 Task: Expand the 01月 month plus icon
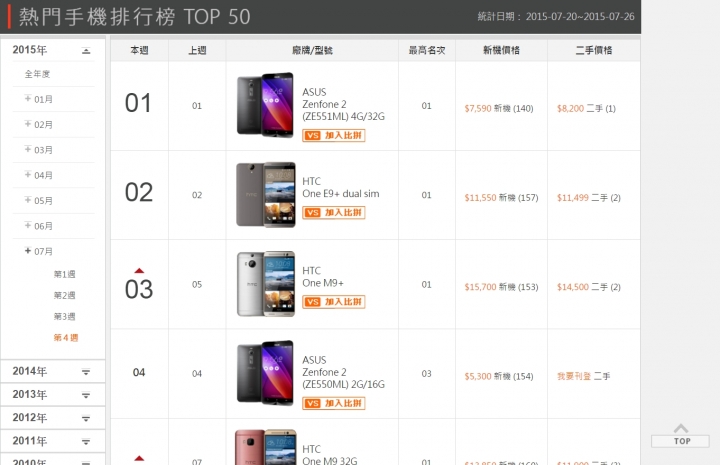28,99
